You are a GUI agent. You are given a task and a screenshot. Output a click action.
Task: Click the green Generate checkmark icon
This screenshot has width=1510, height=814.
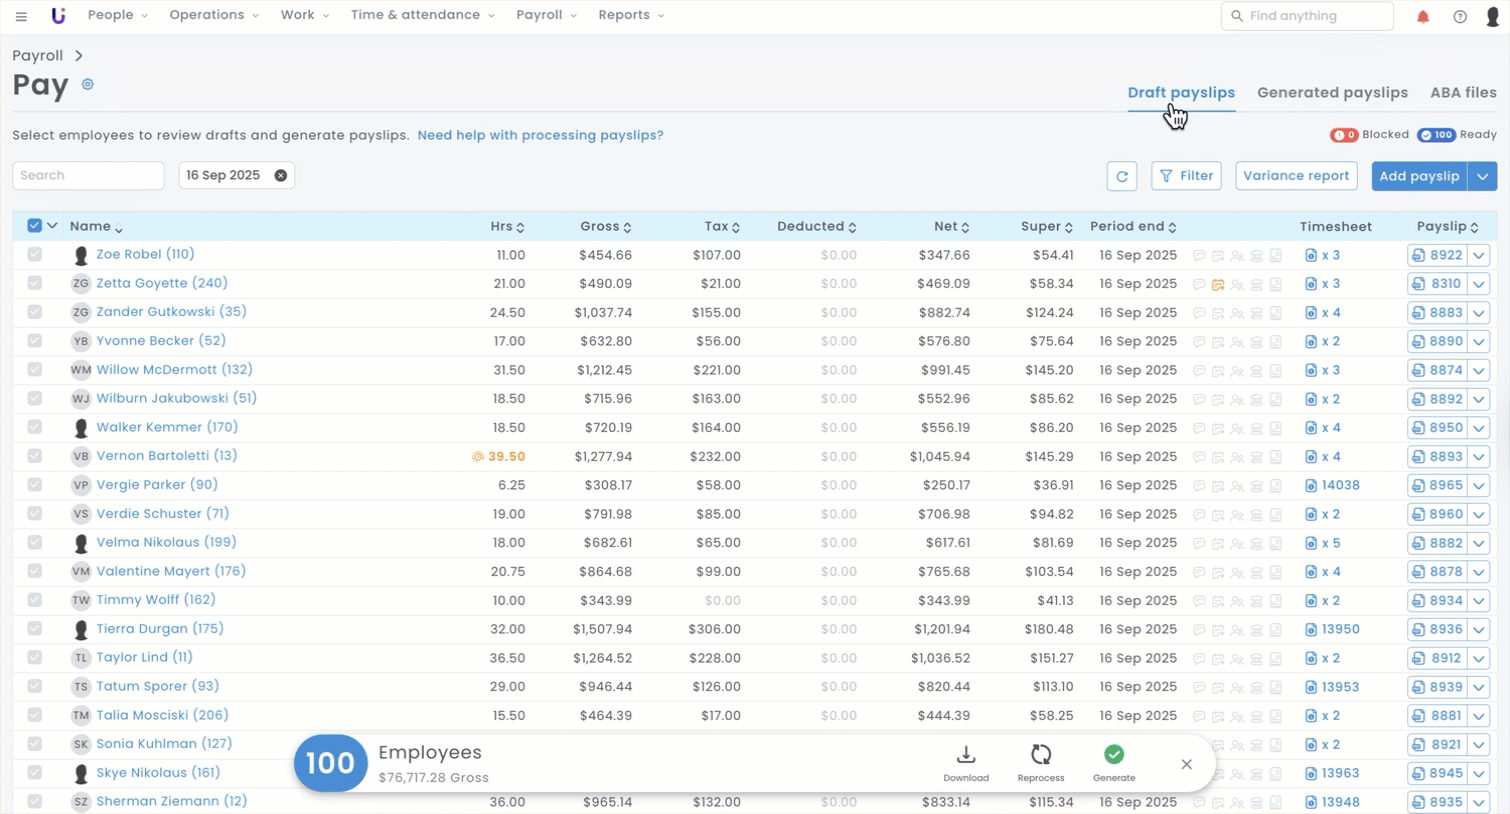[1114, 755]
